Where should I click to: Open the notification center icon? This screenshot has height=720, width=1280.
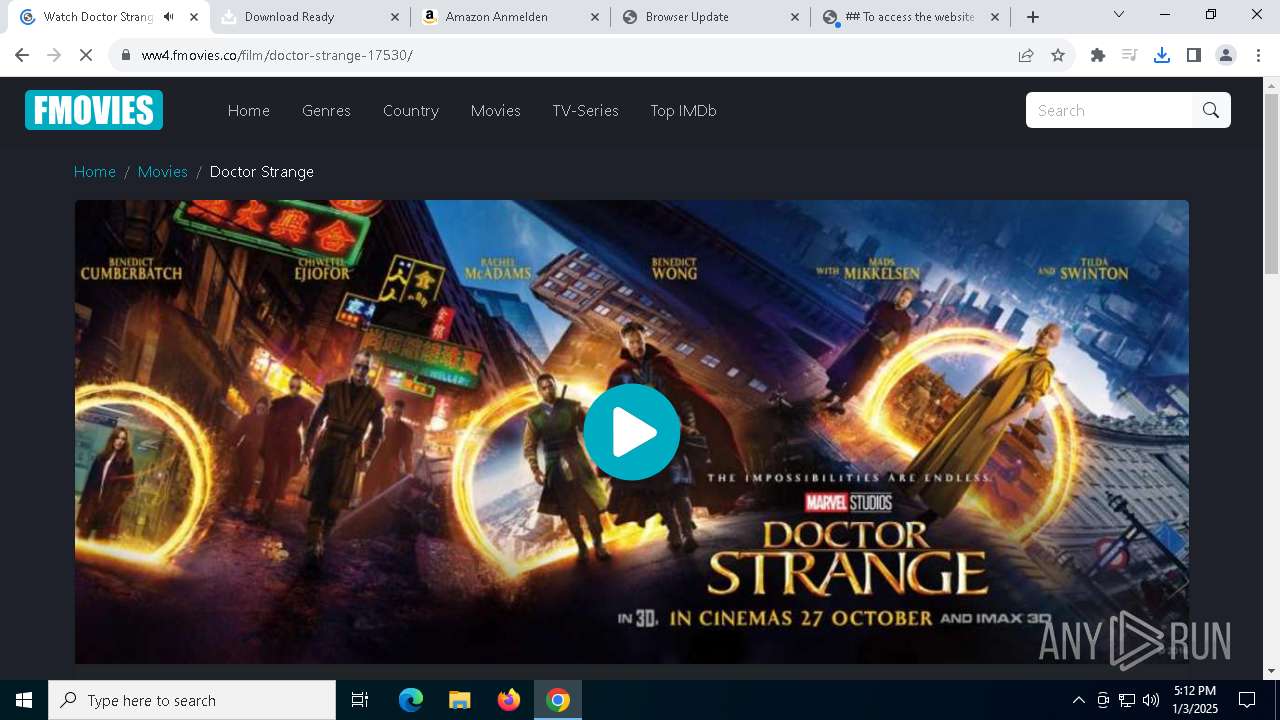[x=1247, y=700]
